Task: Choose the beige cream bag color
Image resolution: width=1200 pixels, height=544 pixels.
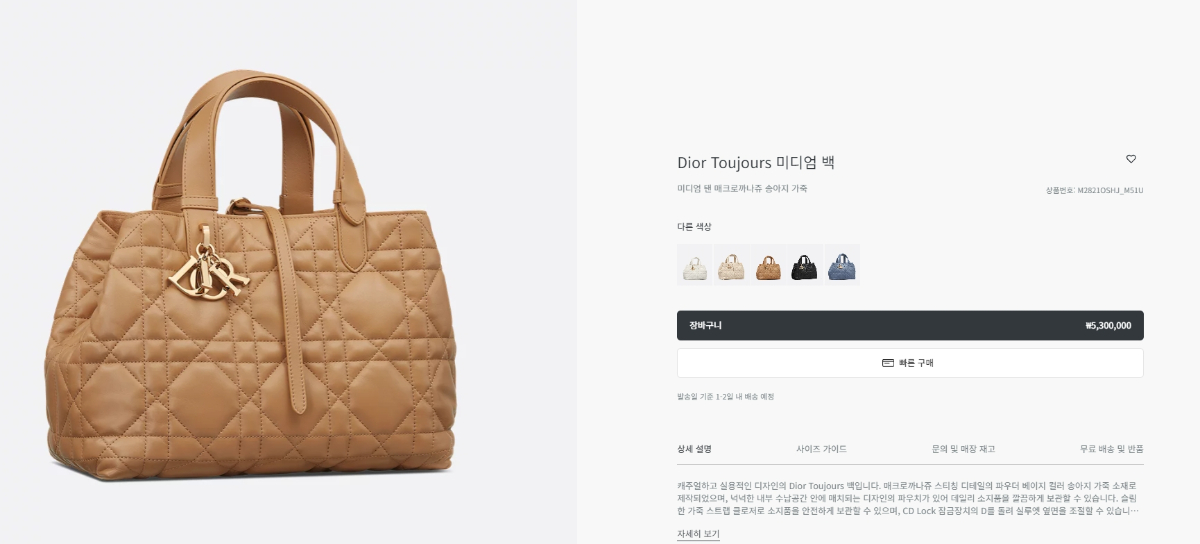Action: click(x=731, y=265)
